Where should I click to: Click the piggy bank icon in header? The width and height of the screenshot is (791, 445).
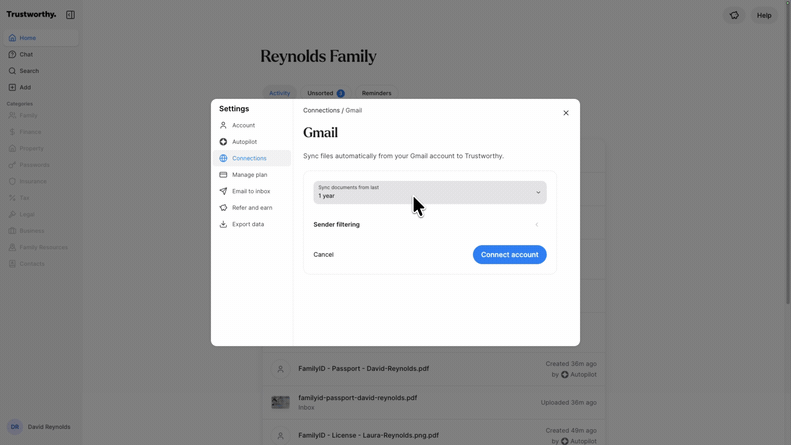[x=734, y=15]
